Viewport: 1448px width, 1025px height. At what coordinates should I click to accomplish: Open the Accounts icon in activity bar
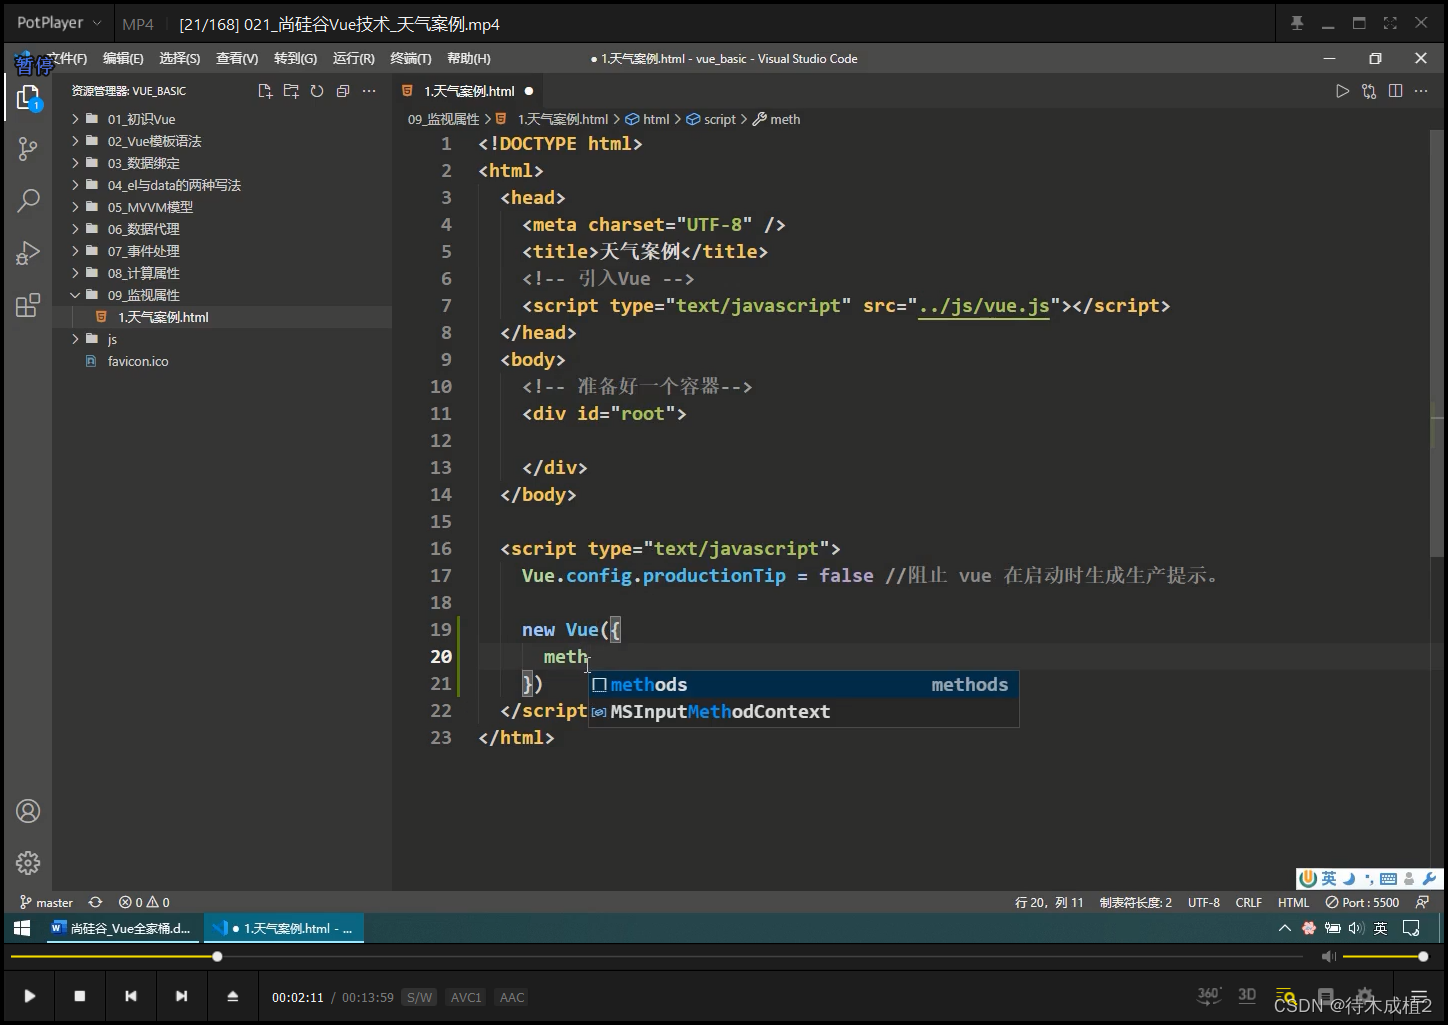[x=28, y=811]
